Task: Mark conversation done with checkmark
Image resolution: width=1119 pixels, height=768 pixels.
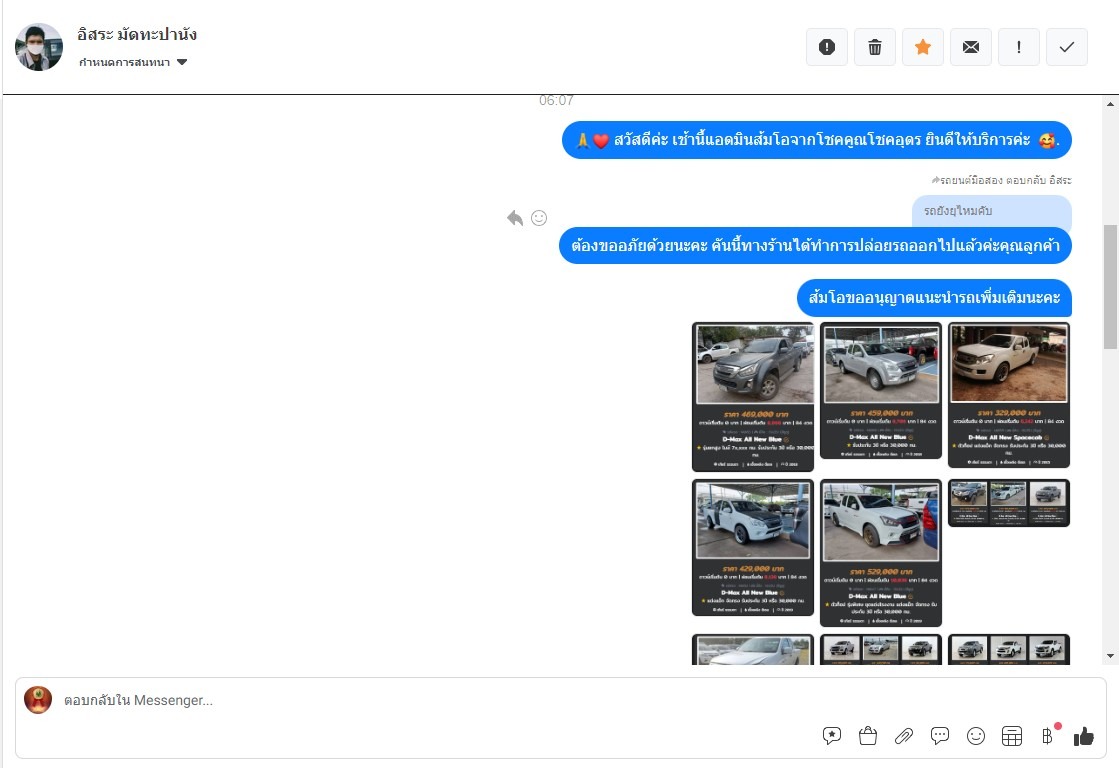Action: [x=1066, y=47]
